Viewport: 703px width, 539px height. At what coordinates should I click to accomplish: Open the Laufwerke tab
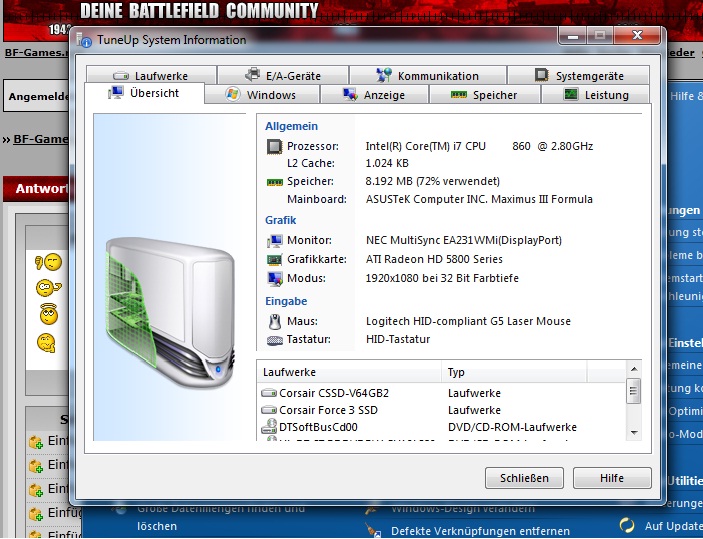[x=150, y=76]
